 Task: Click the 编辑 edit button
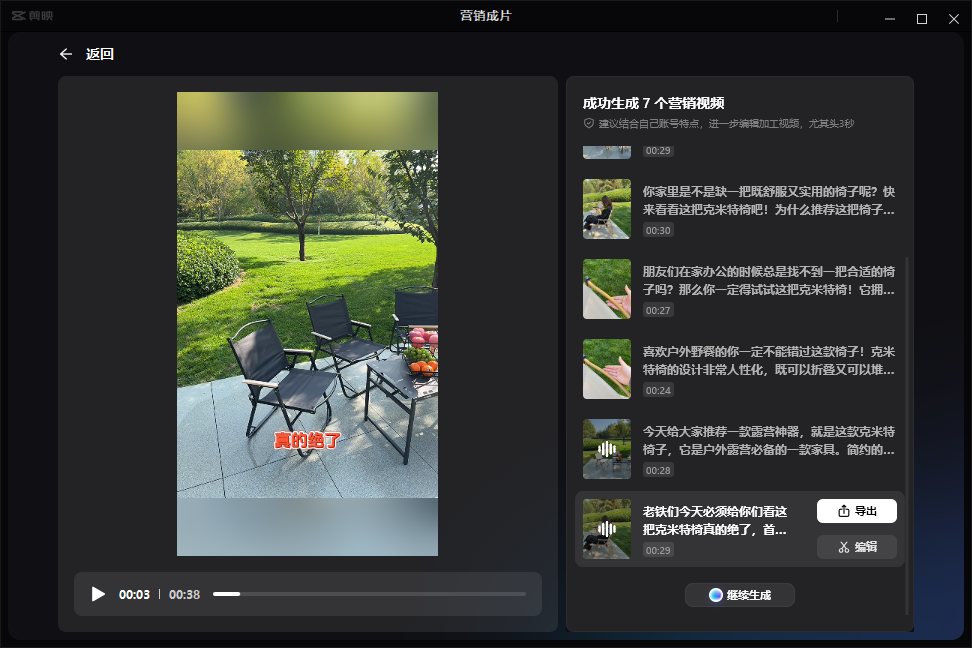(x=856, y=547)
